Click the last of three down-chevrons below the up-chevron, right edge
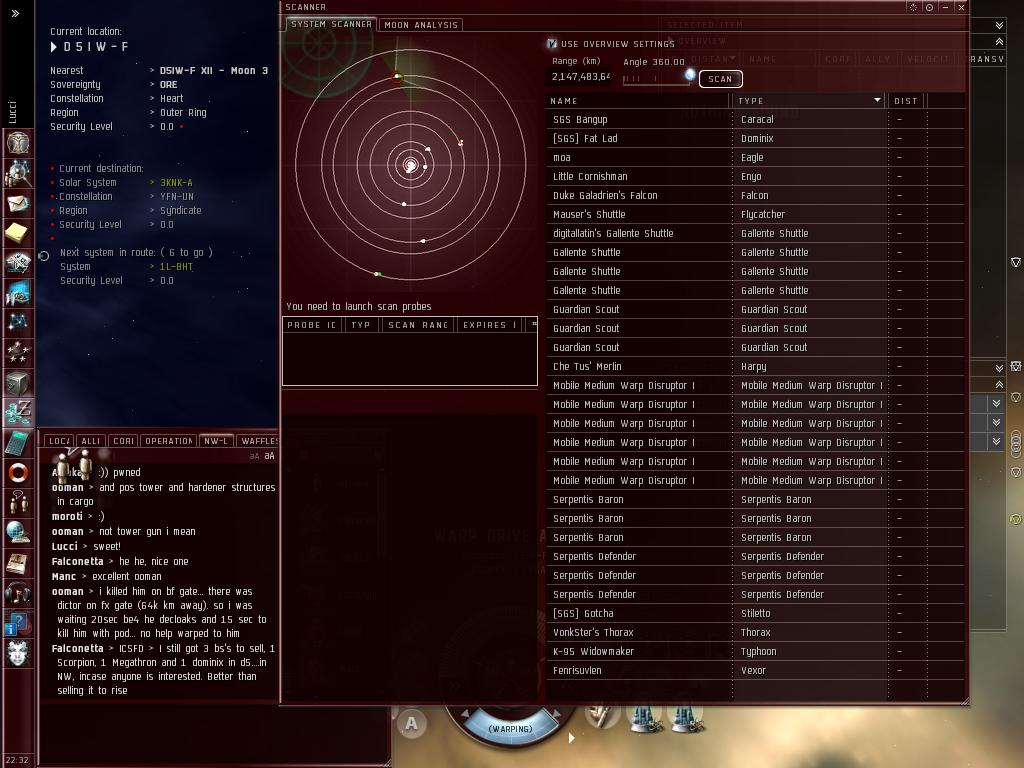This screenshot has width=1024, height=768. (x=996, y=441)
